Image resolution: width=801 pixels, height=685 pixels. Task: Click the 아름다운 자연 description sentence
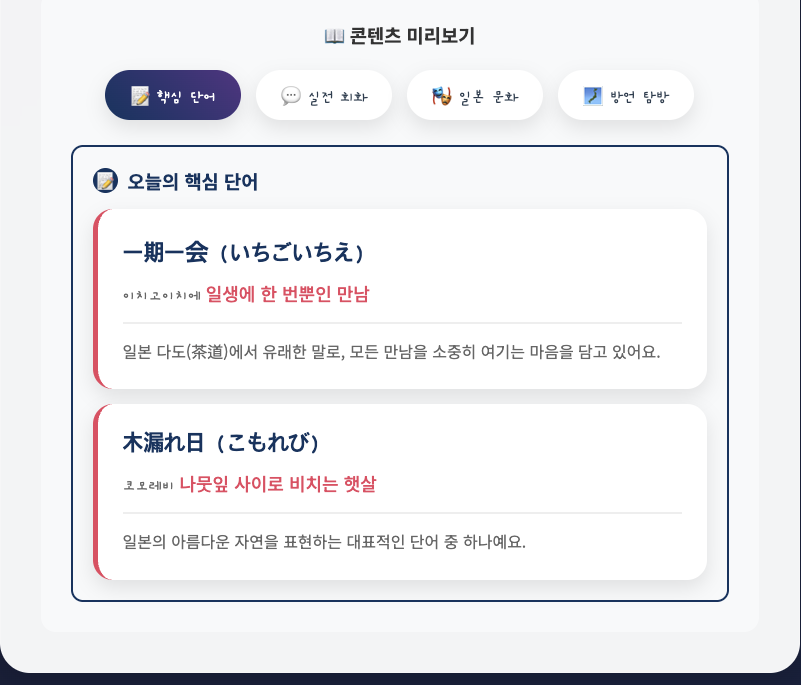pos(324,541)
